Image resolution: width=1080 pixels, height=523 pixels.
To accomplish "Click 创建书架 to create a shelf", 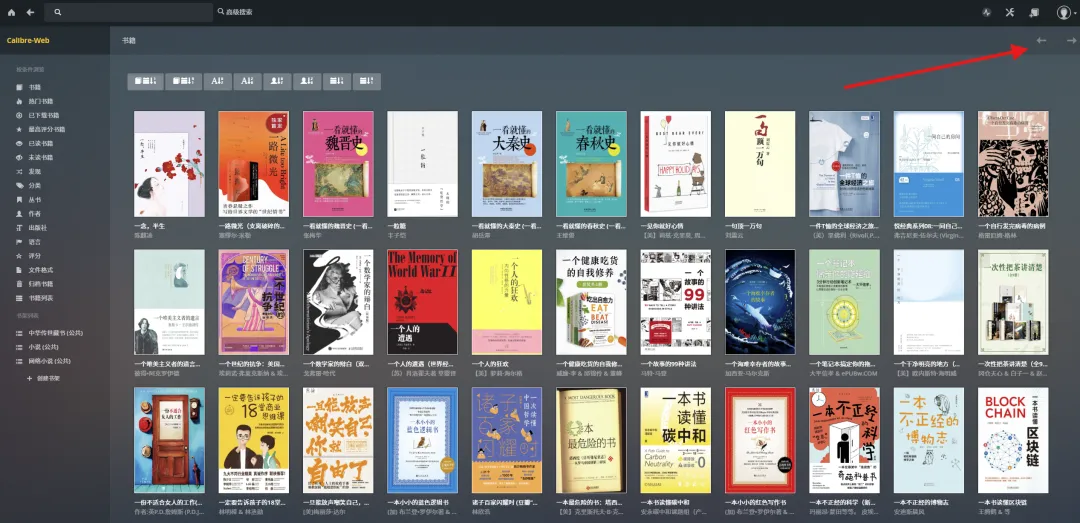I will coord(43,379).
